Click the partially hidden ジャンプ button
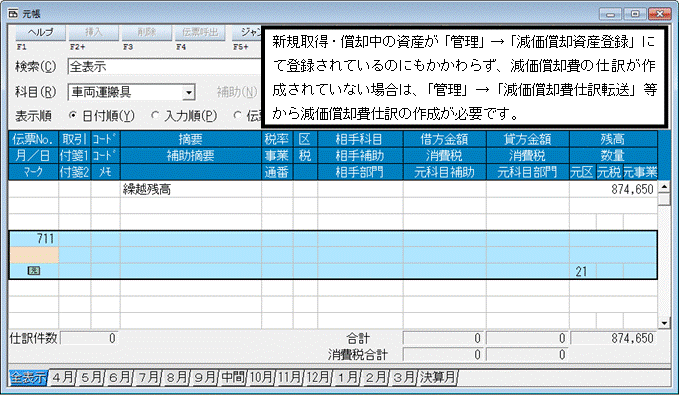This screenshot has height=396, width=679. (x=247, y=32)
